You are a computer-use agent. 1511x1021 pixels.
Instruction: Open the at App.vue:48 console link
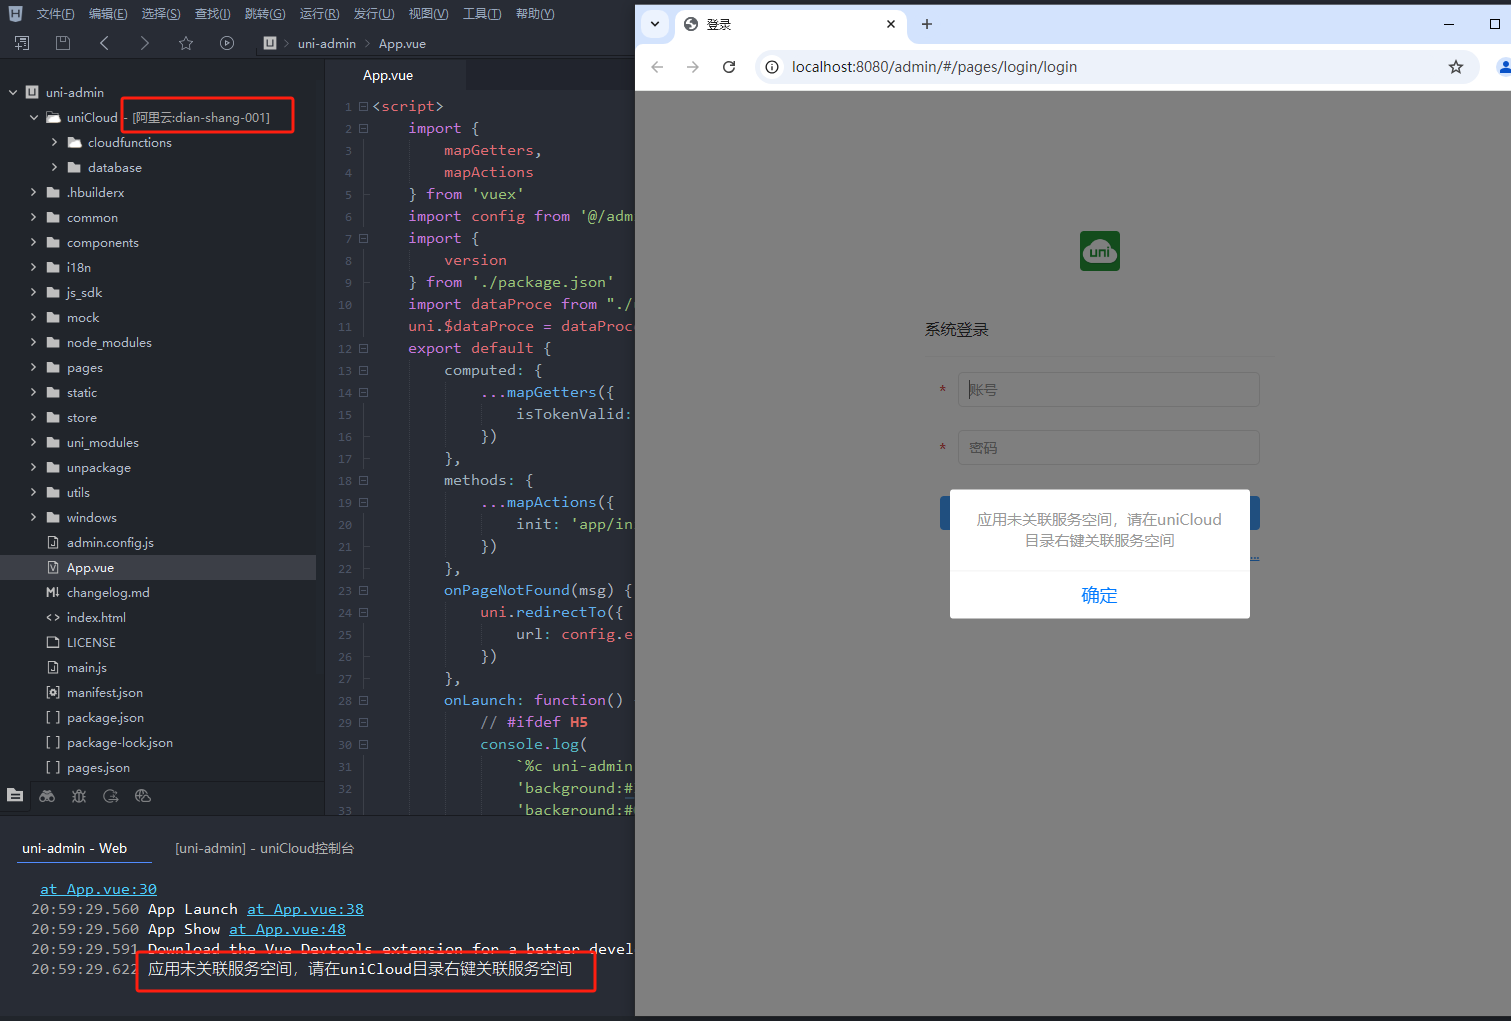pos(287,929)
